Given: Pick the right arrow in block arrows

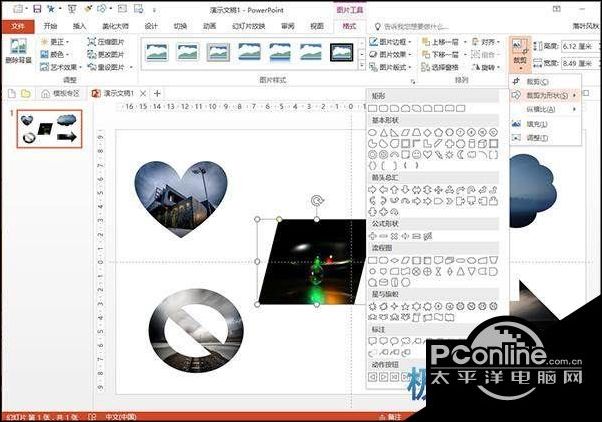Looking at the screenshot, I should click(x=372, y=189).
